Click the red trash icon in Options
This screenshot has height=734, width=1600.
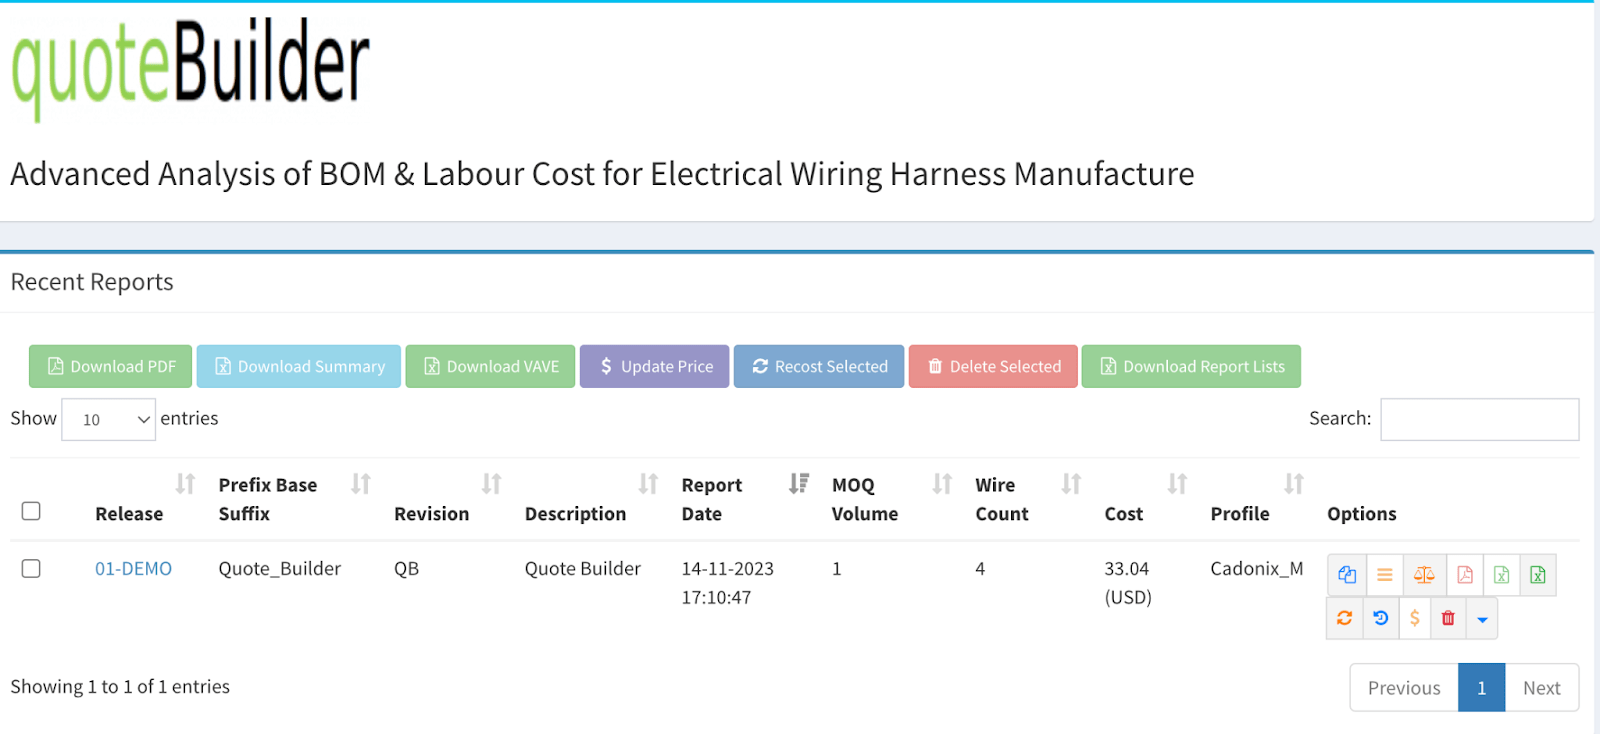1447,618
